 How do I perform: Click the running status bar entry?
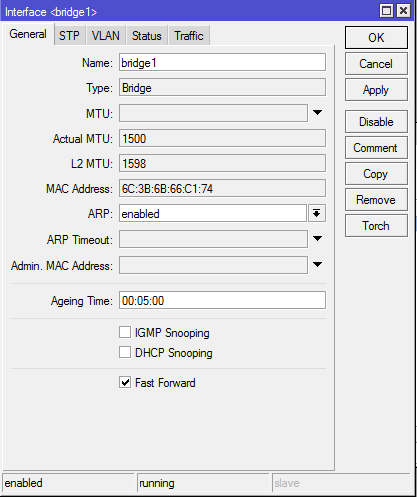click(x=203, y=483)
